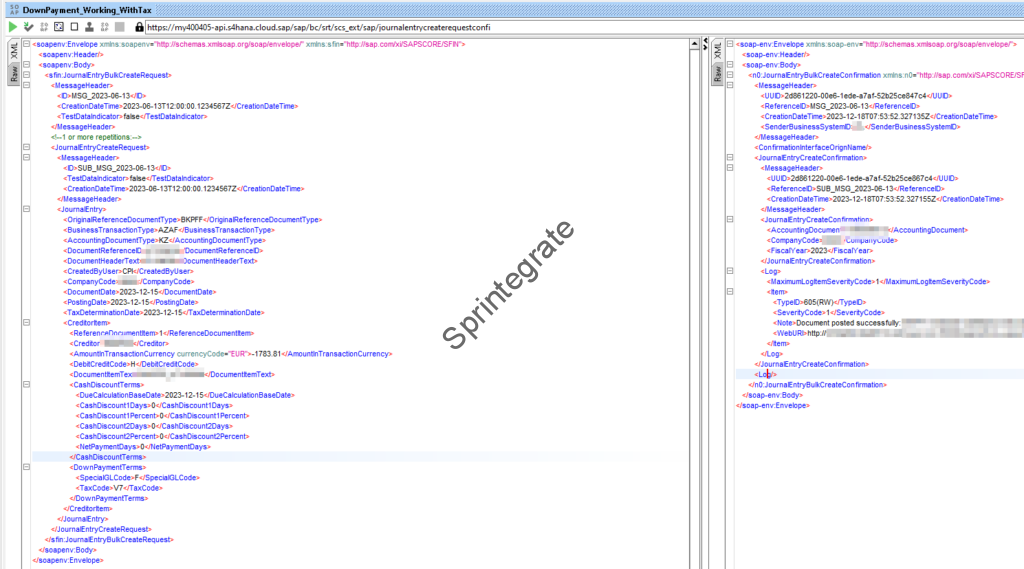Collapse the CreditorItem node in request
The height and width of the screenshot is (569, 1024).
27,323
